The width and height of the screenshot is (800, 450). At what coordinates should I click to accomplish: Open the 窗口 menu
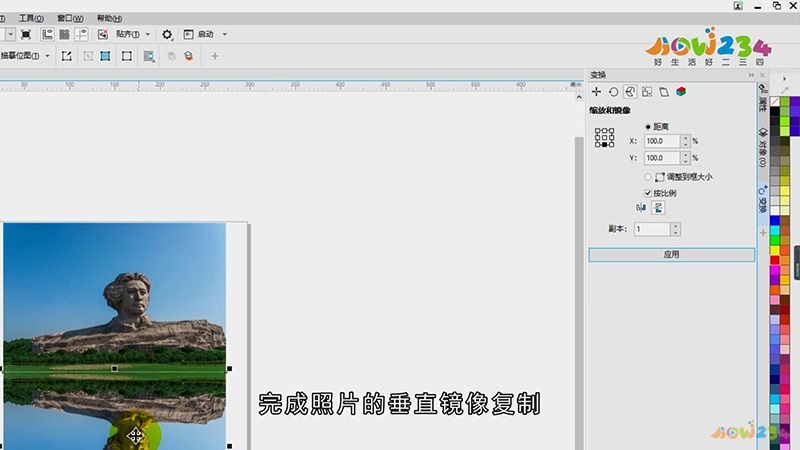tap(70, 18)
